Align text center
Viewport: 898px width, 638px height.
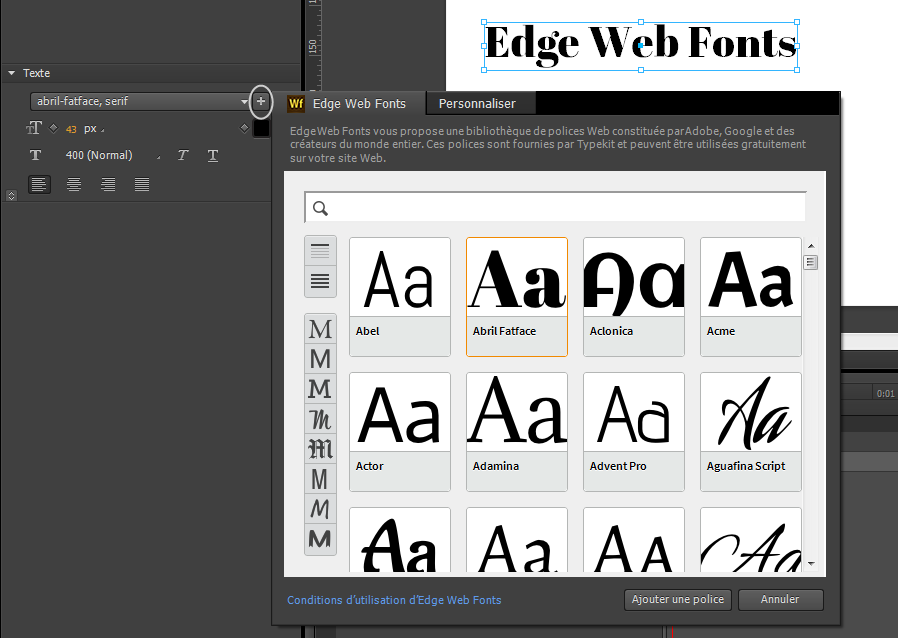click(x=74, y=184)
